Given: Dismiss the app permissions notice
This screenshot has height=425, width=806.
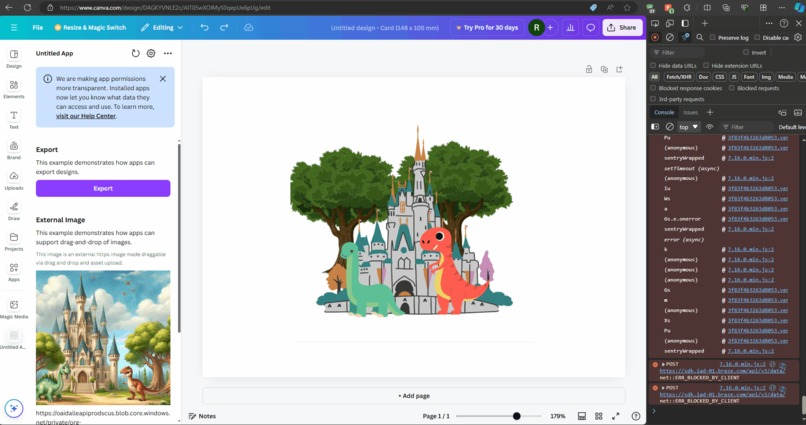Looking at the screenshot, I should point(163,79).
